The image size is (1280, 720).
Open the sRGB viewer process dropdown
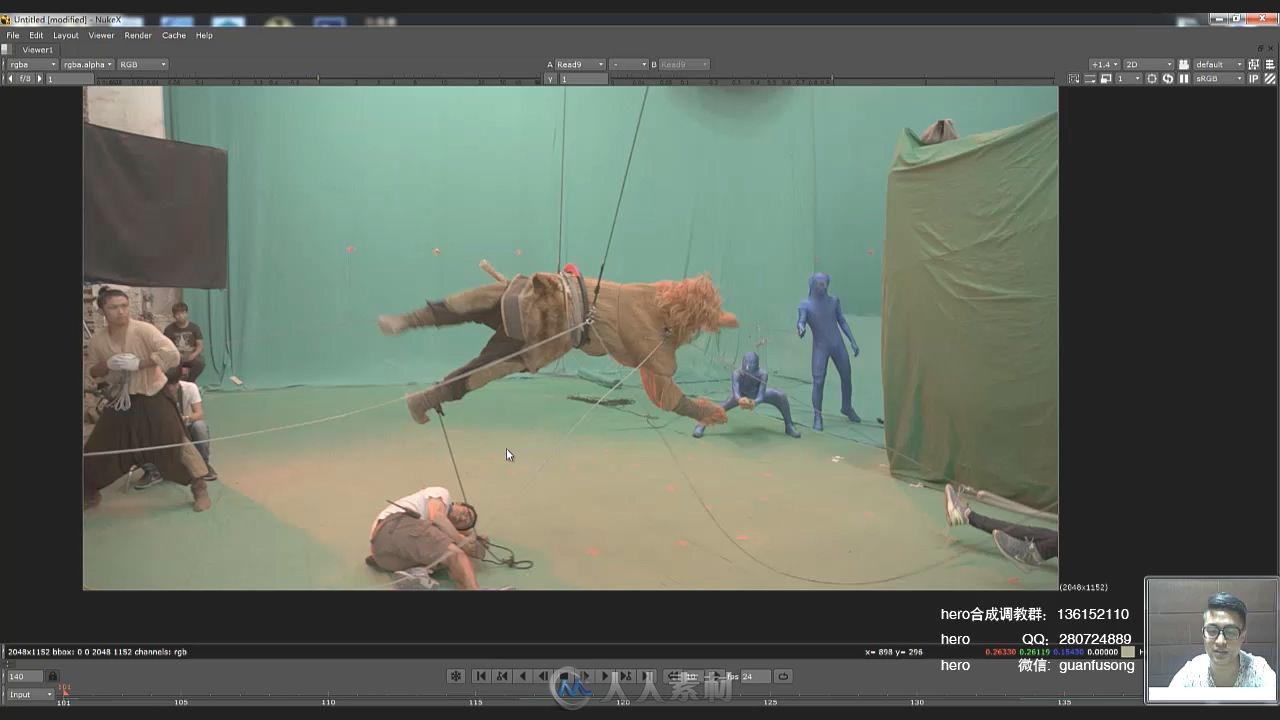click(x=1219, y=78)
